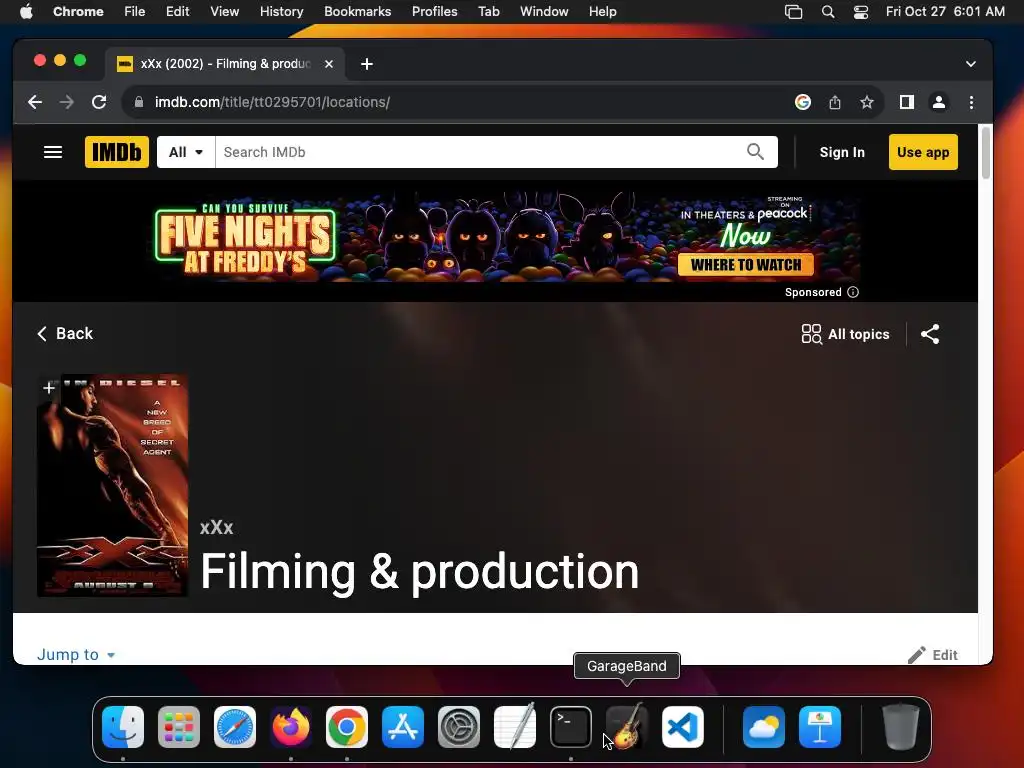
Task: Go back in Chrome history
Action: click(35, 102)
